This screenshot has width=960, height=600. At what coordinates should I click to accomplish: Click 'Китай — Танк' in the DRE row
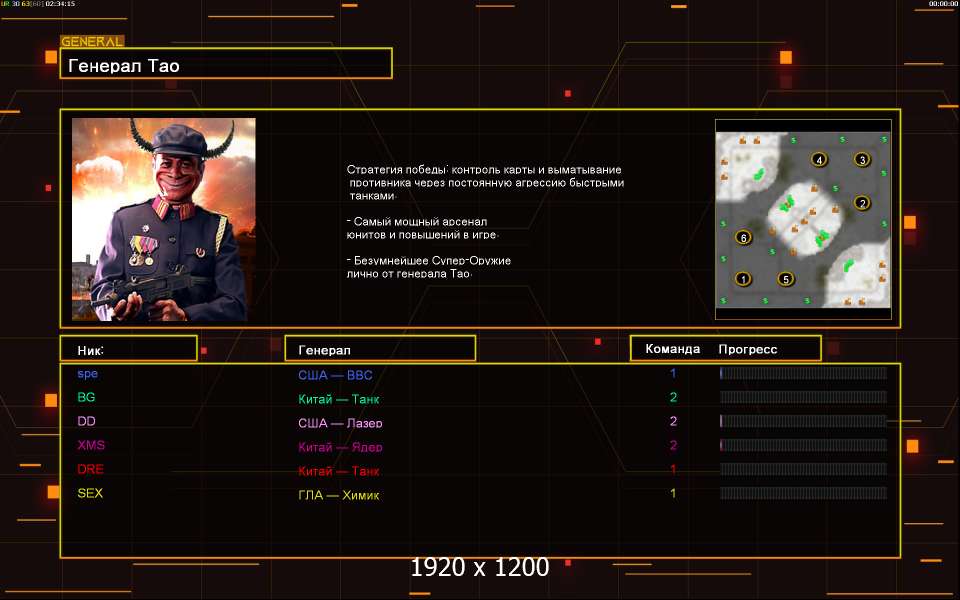coord(339,470)
